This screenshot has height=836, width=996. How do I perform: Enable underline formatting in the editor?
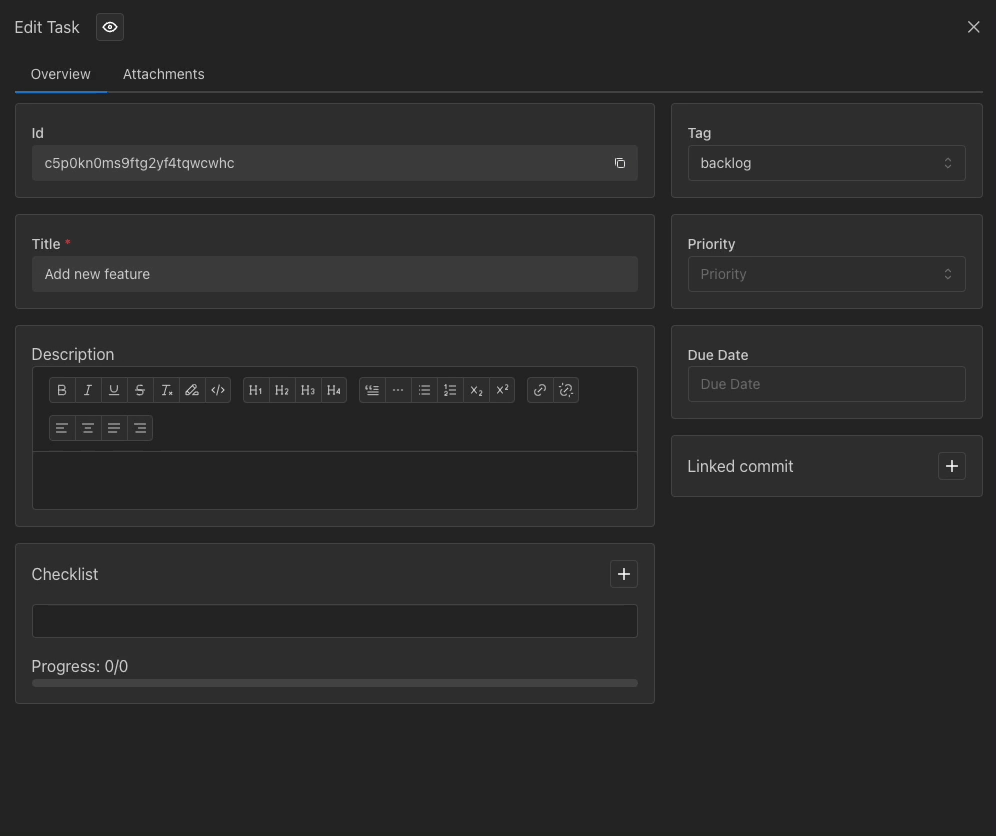tap(114, 390)
